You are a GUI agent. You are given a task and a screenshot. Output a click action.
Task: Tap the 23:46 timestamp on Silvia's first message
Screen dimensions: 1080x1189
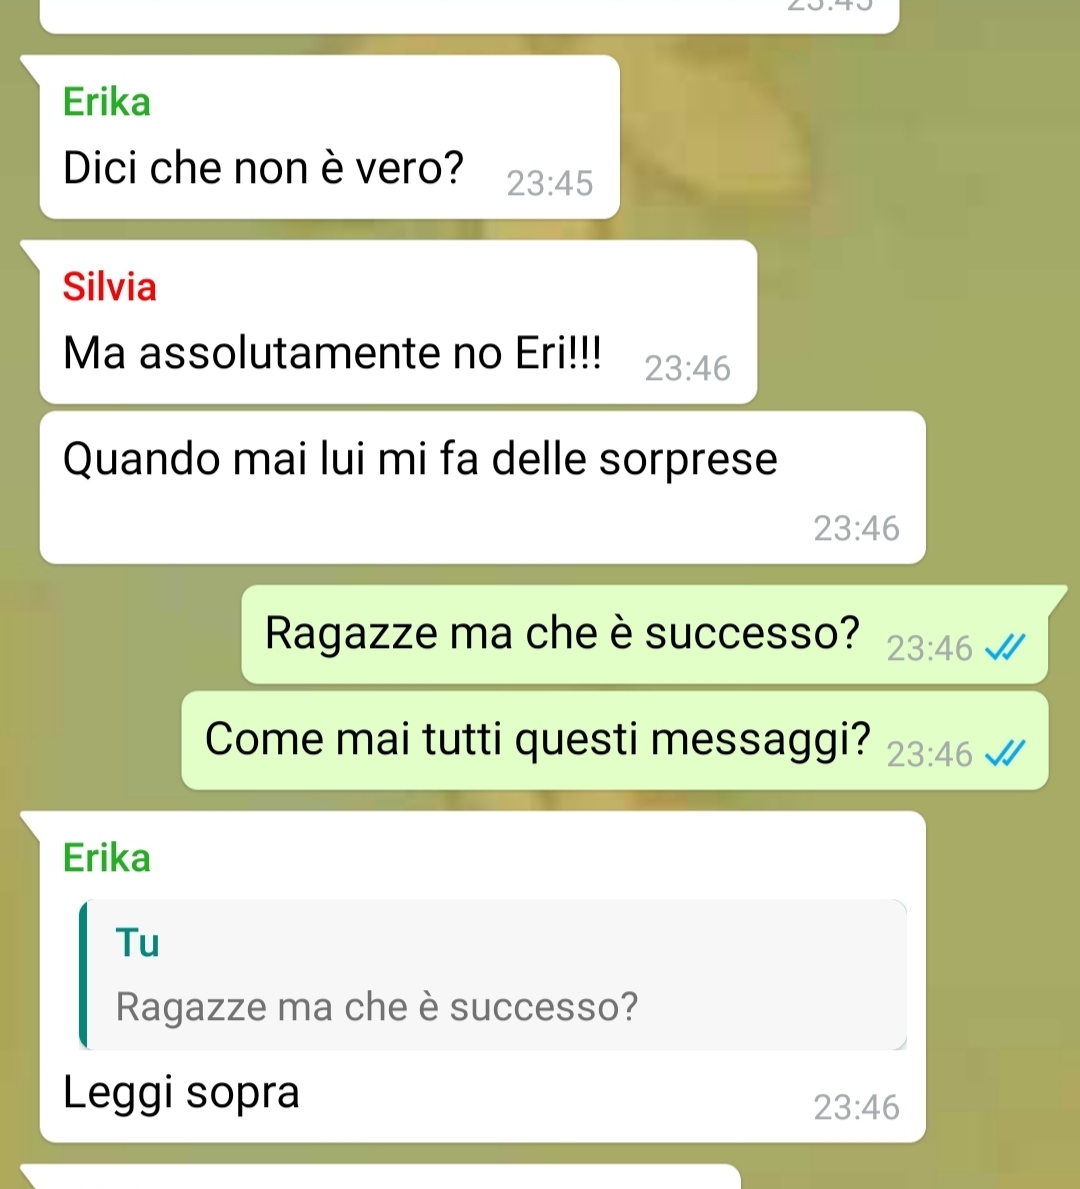tap(688, 369)
